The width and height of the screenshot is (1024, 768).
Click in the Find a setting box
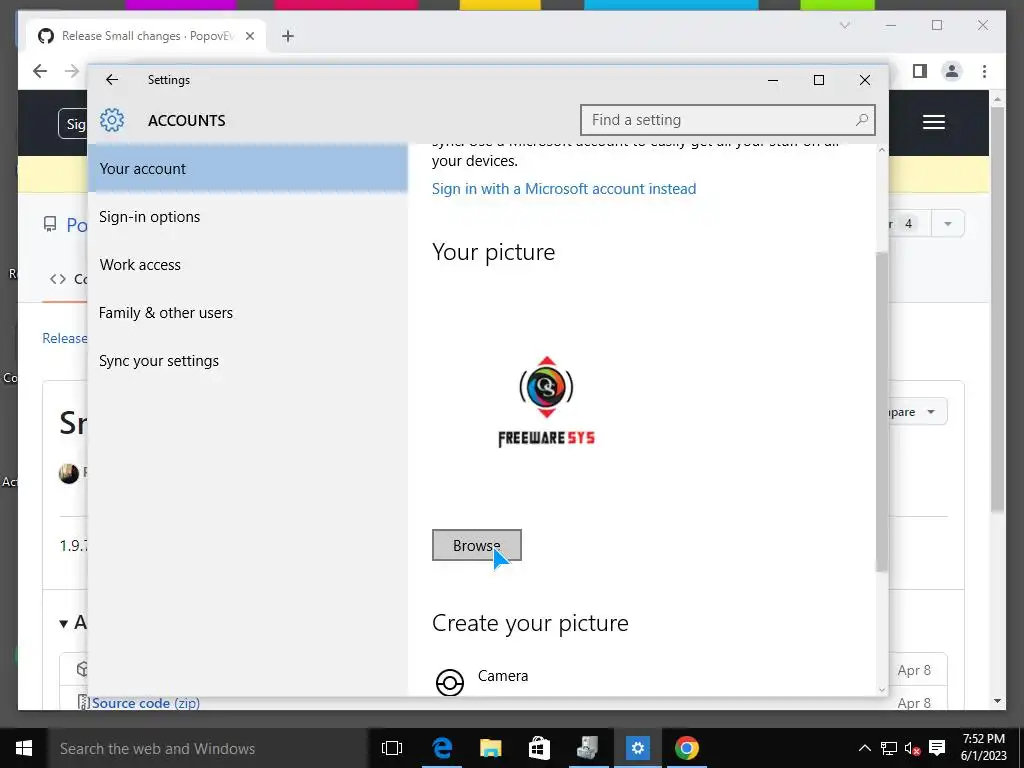[728, 120]
